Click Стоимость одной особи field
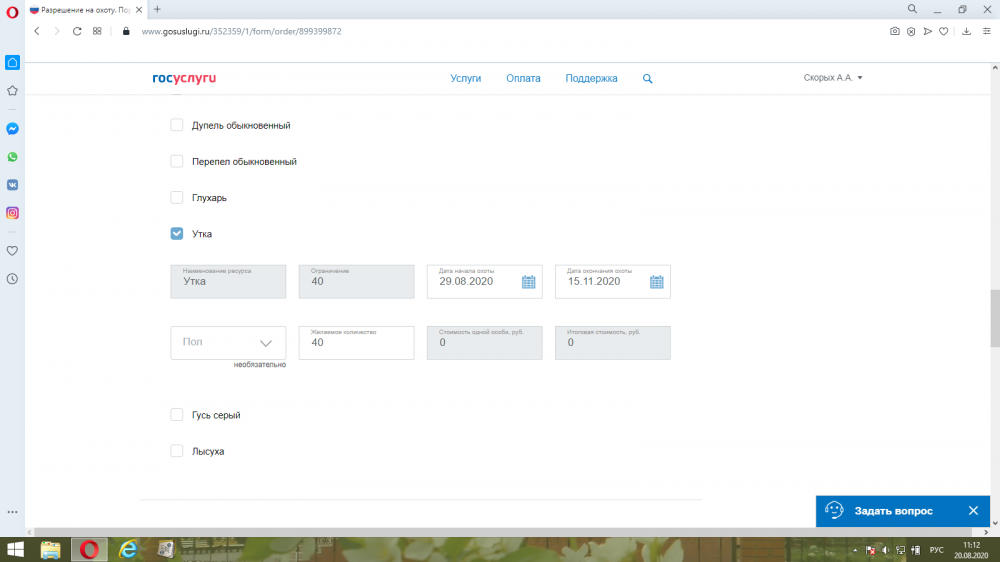The width and height of the screenshot is (1000, 562). coord(485,343)
